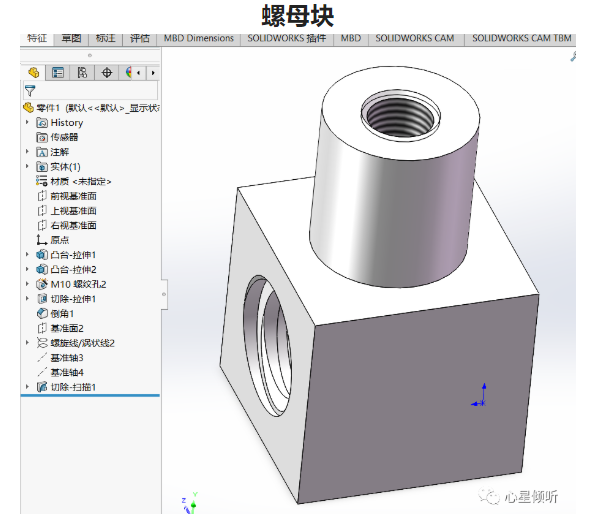589x514 pixels.
Task: Switch to the SOLIDWORKS CAM tab
Action: (415, 38)
